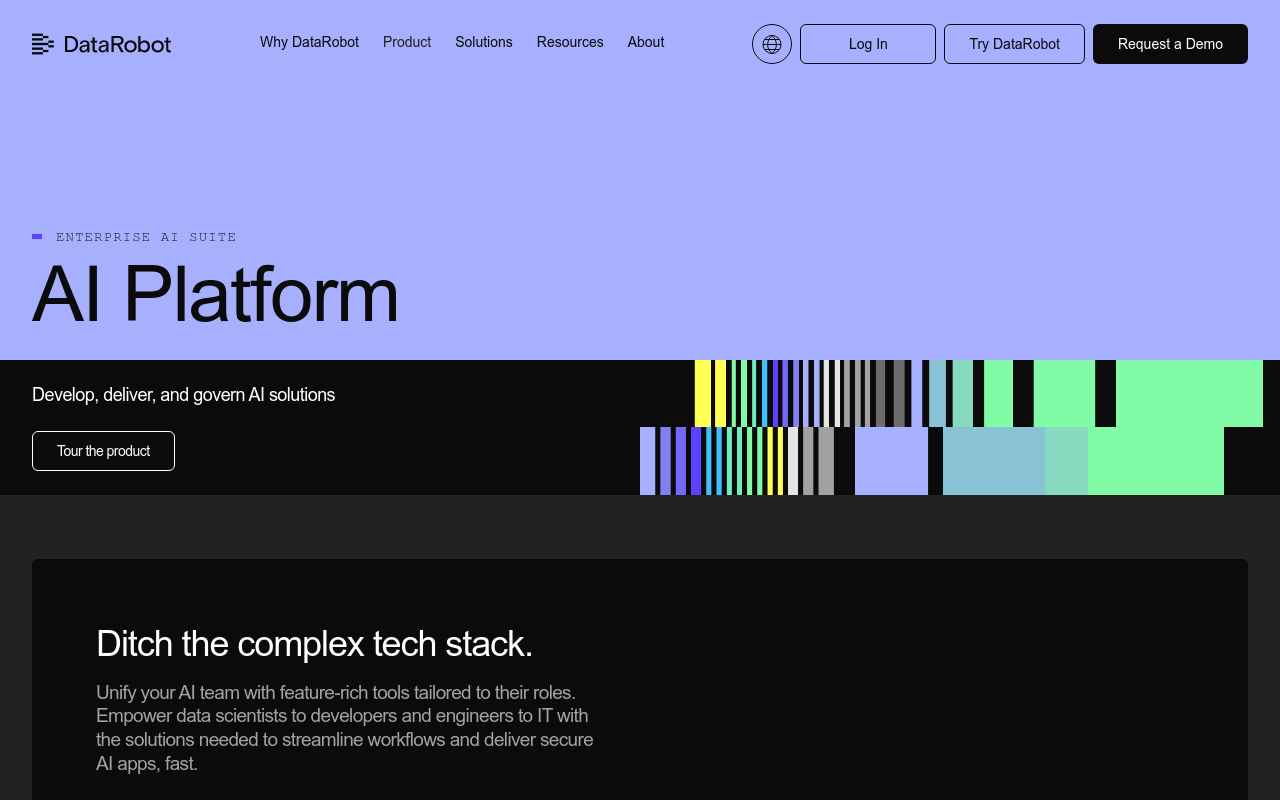Select the Enterprise AI Suite label

point(146,237)
